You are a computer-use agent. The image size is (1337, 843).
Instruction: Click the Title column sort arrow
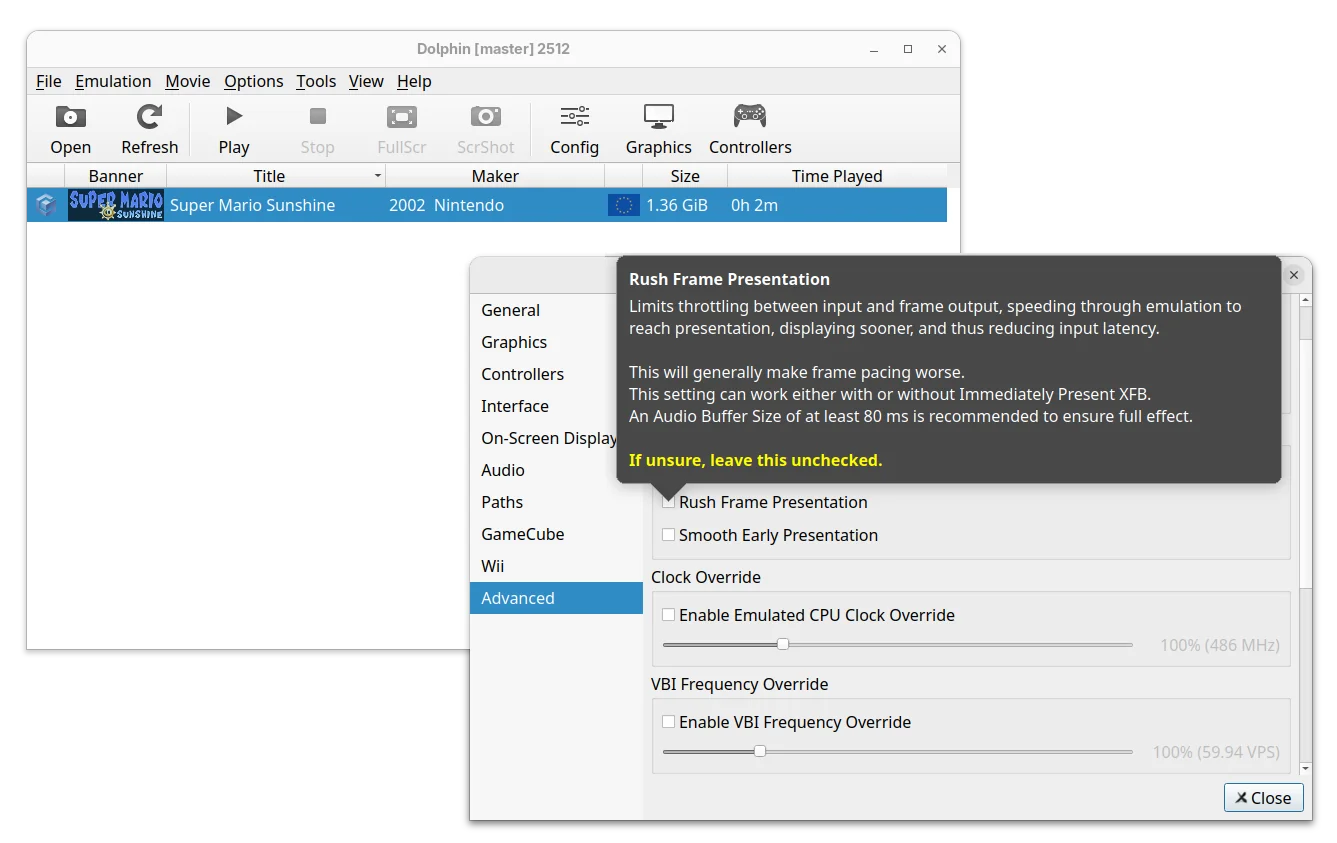click(377, 176)
